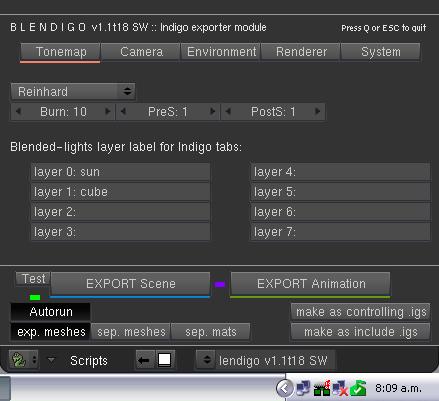Increase the PostS value with right arrow
The width and height of the screenshot is (439, 401).
pyautogui.click(x=317, y=111)
